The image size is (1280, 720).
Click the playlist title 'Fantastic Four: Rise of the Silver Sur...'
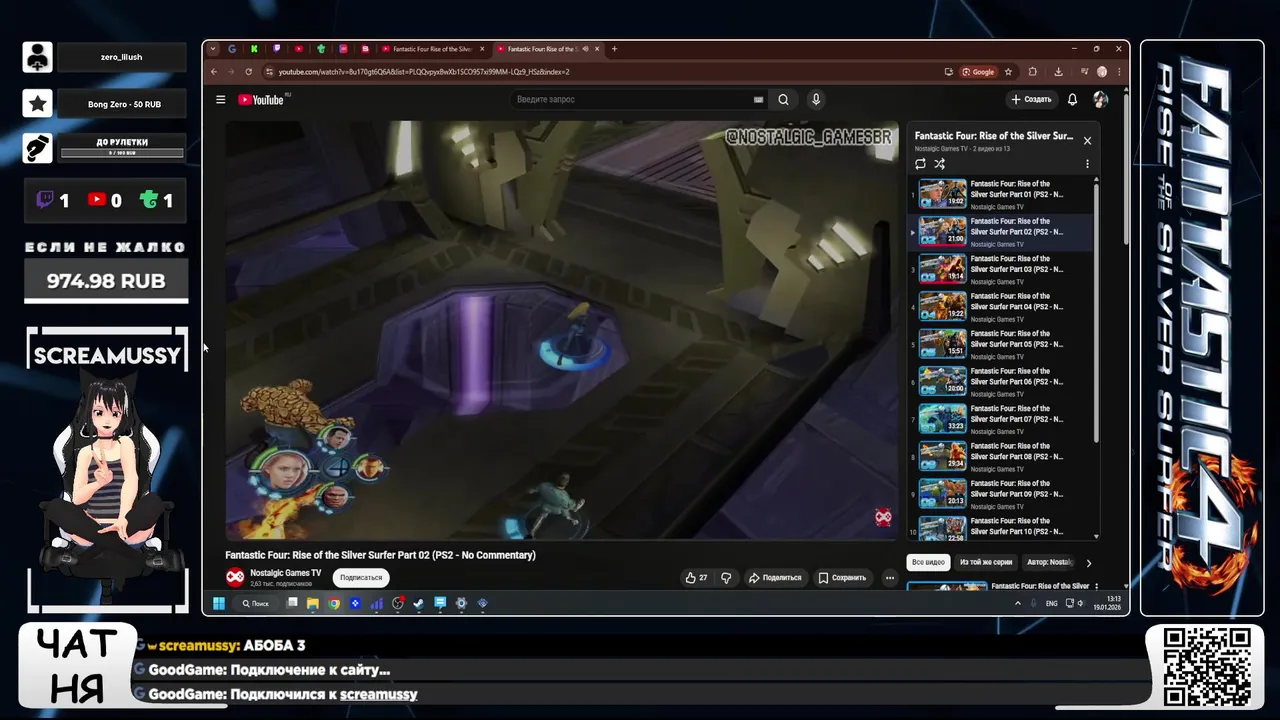click(x=994, y=136)
